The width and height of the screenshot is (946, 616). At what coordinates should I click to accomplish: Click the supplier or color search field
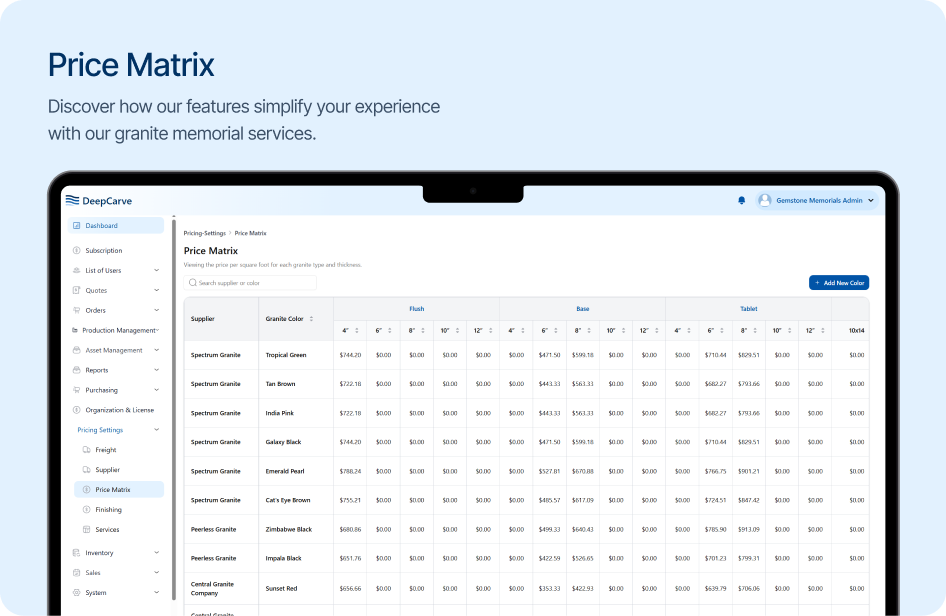pyautogui.click(x=255, y=283)
